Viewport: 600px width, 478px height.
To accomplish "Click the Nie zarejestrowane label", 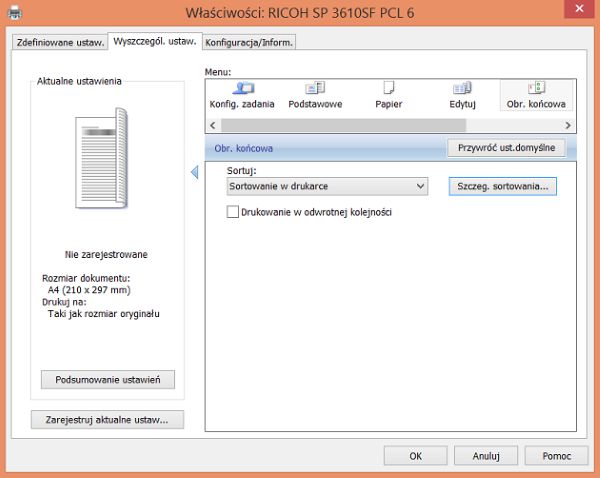I will click(106, 254).
